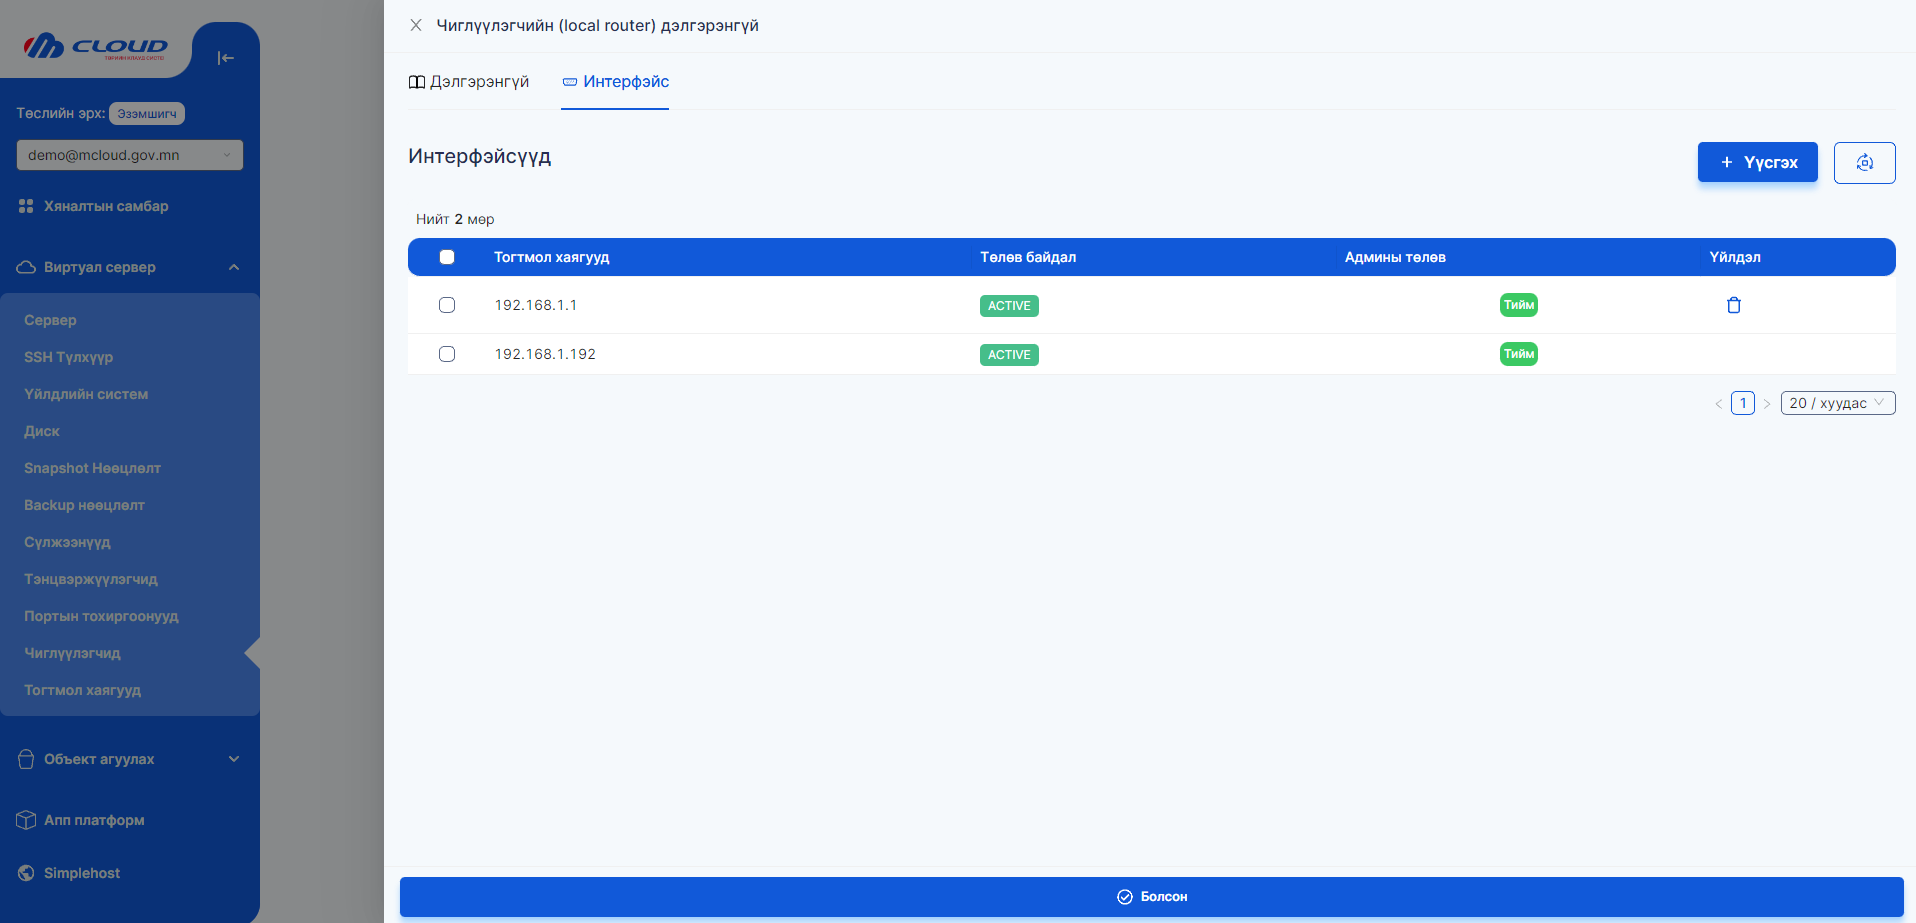The height and width of the screenshot is (923, 1916).
Task: Check the box for 192.168.1.1 row
Action: (x=447, y=305)
